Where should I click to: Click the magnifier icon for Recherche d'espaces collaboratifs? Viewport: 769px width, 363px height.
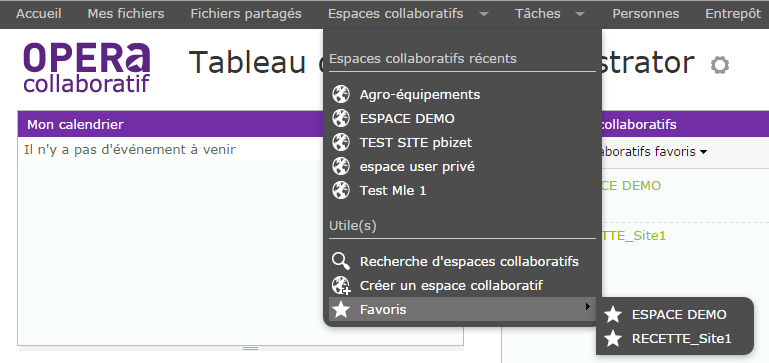341,261
